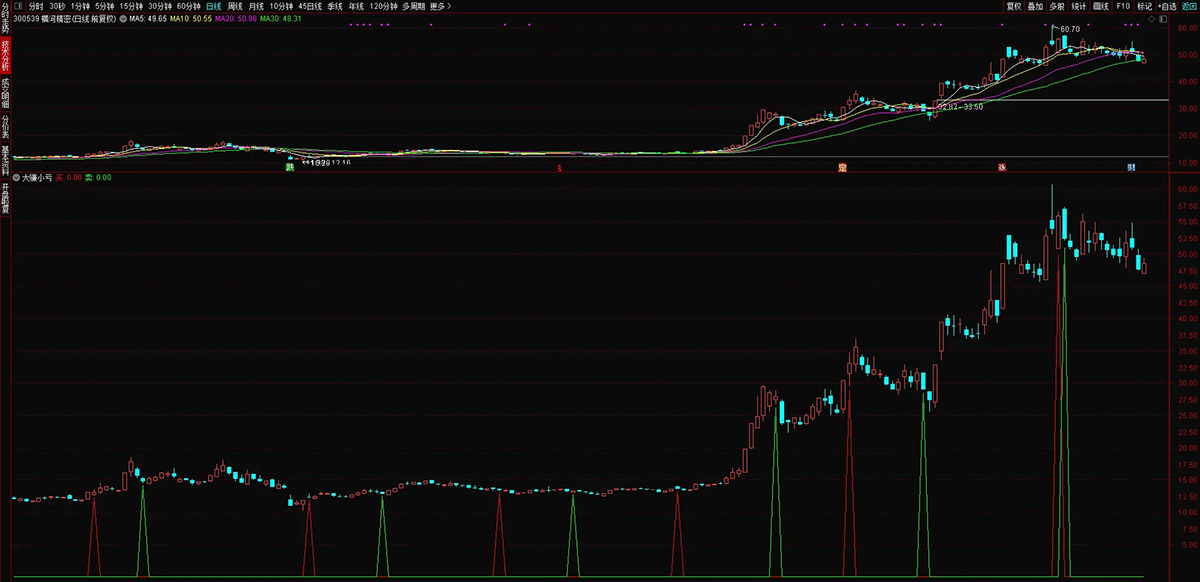
Task: Open the indicator menu arrow beside MA5
Action: [122, 18]
